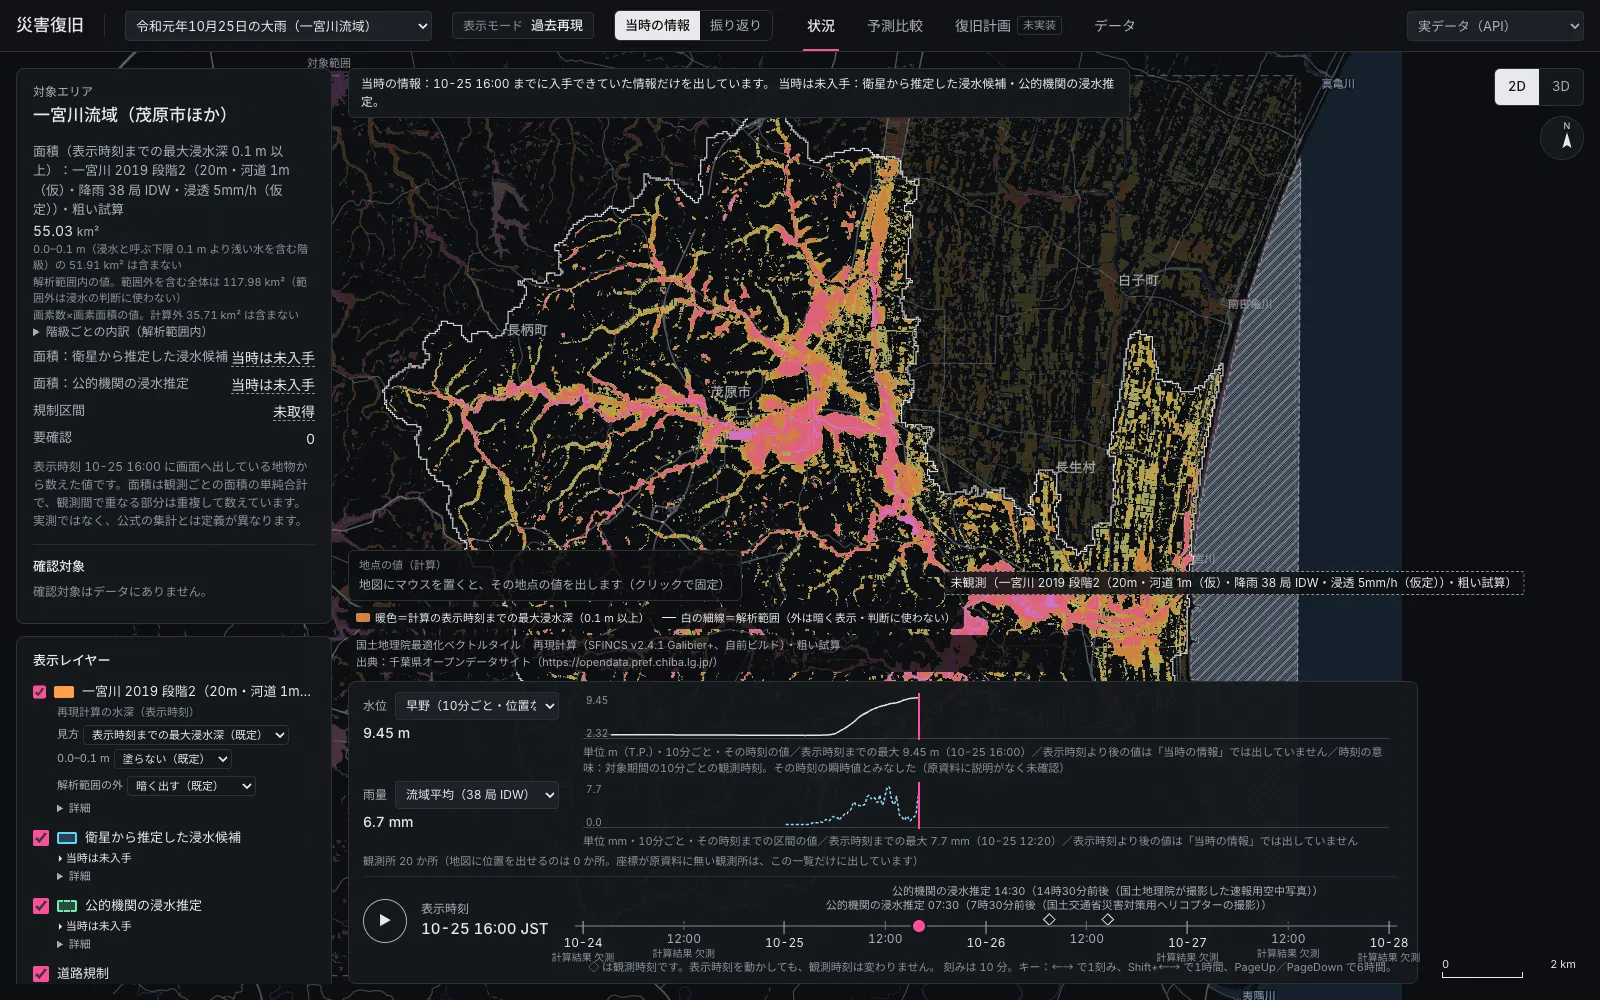Image resolution: width=1600 pixels, height=1000 pixels.
Task: Open the 雨量 dropdown 流域平均（38 局 IDW）
Action: (x=477, y=795)
